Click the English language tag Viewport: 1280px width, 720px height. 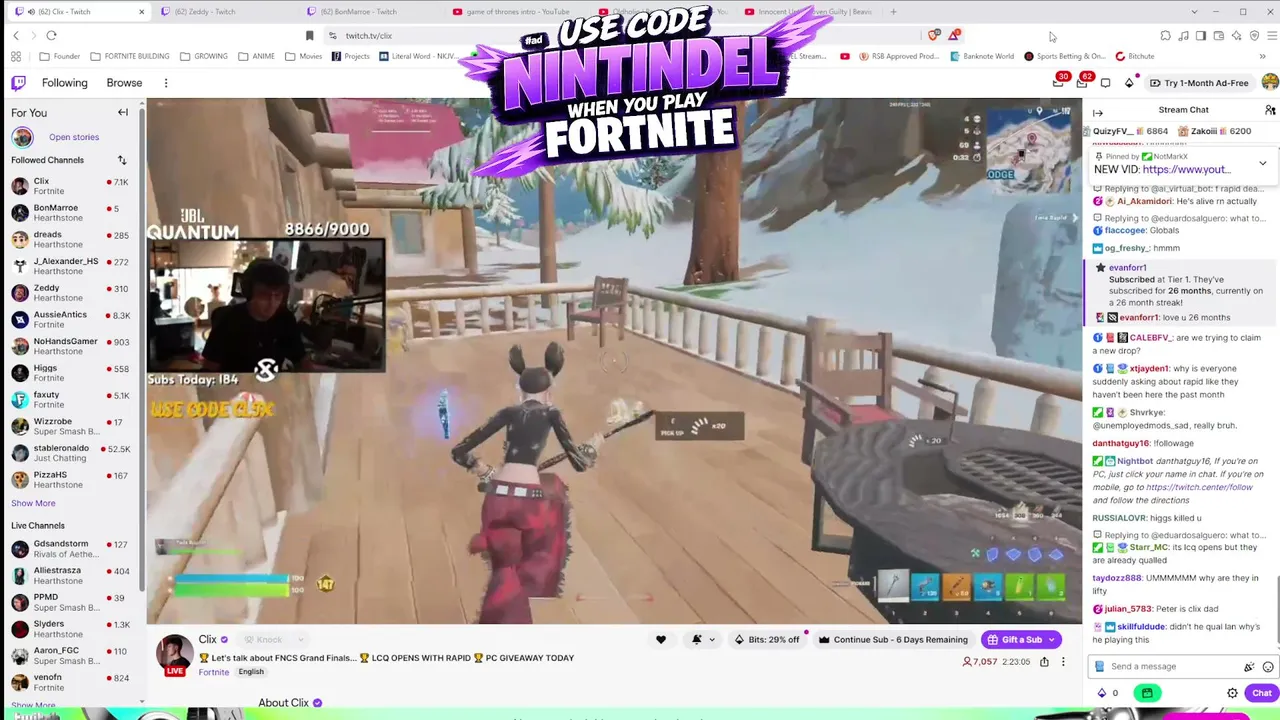tap(251, 672)
